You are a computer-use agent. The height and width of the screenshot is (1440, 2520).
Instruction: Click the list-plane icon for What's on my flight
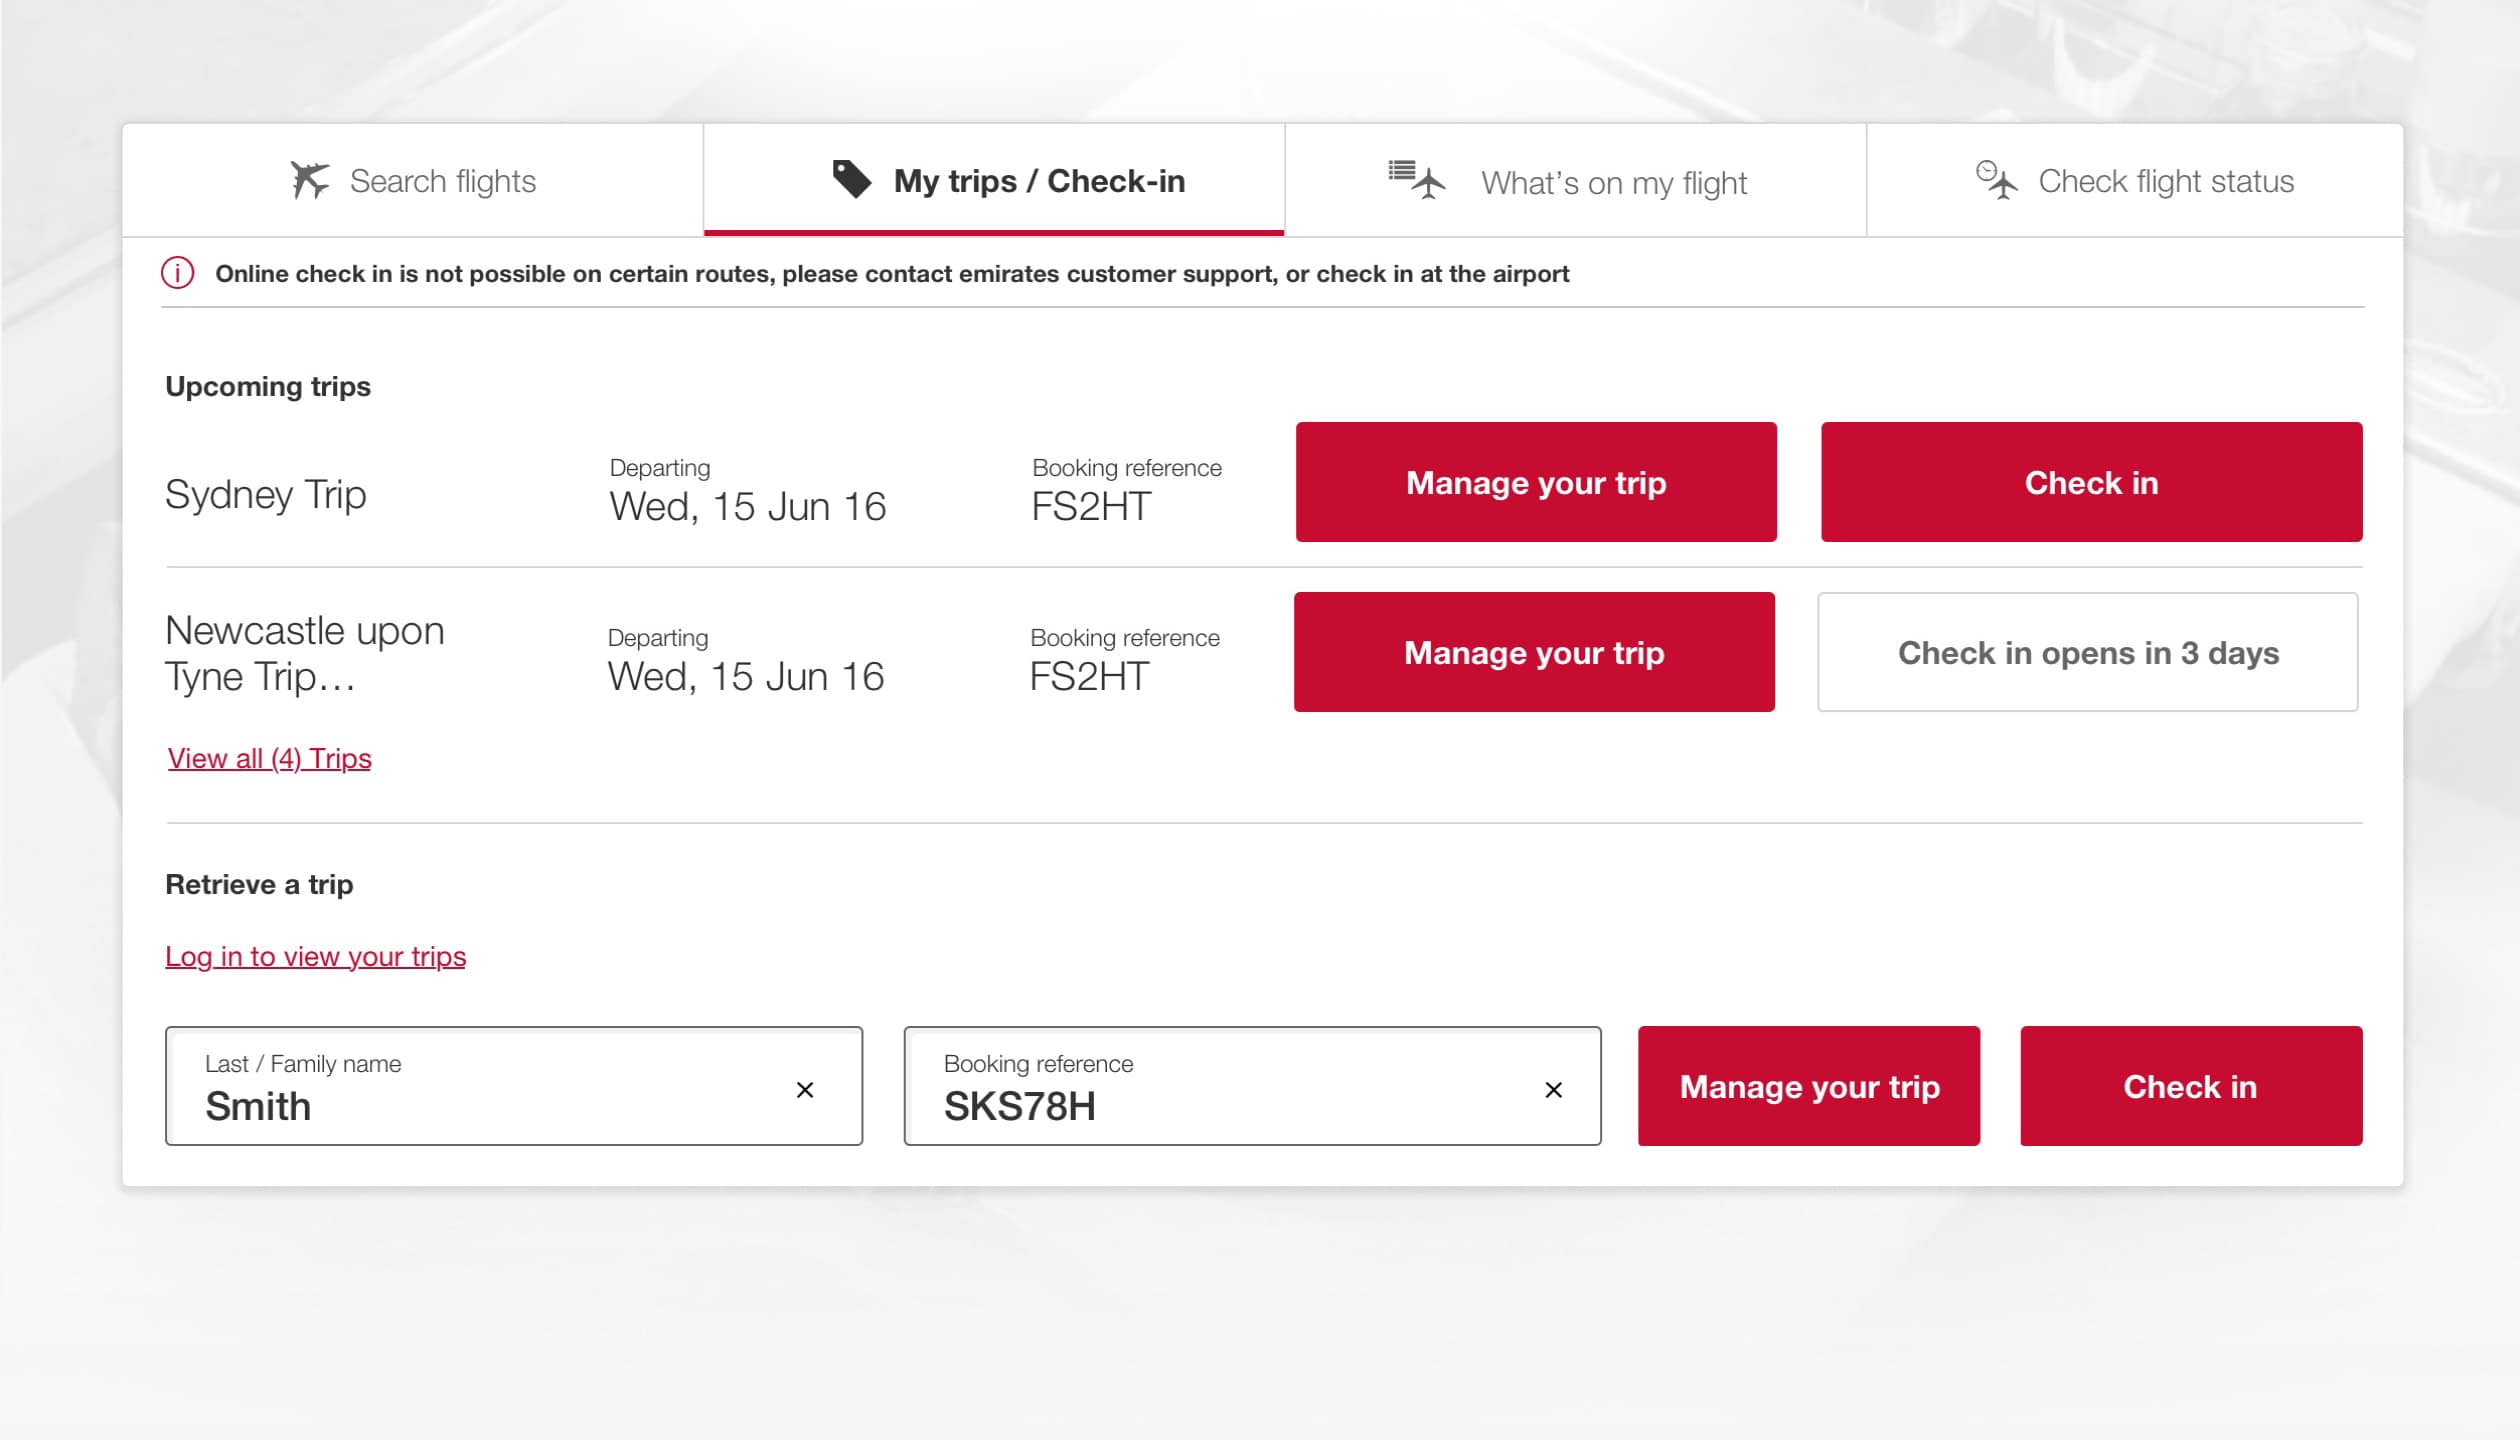[x=1417, y=179]
